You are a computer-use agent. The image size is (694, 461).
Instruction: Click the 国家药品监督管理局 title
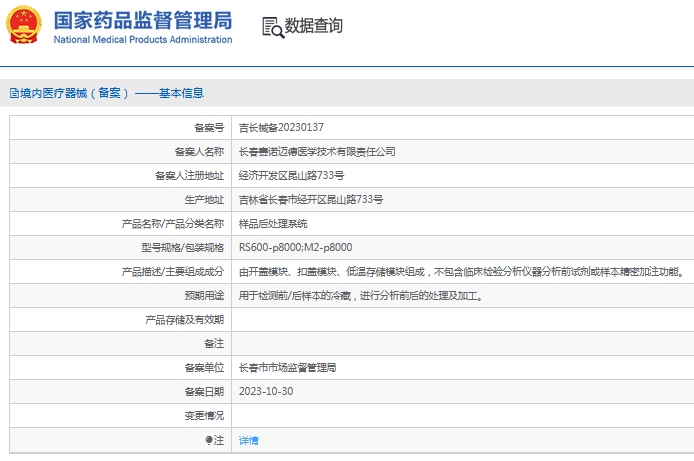(143, 20)
